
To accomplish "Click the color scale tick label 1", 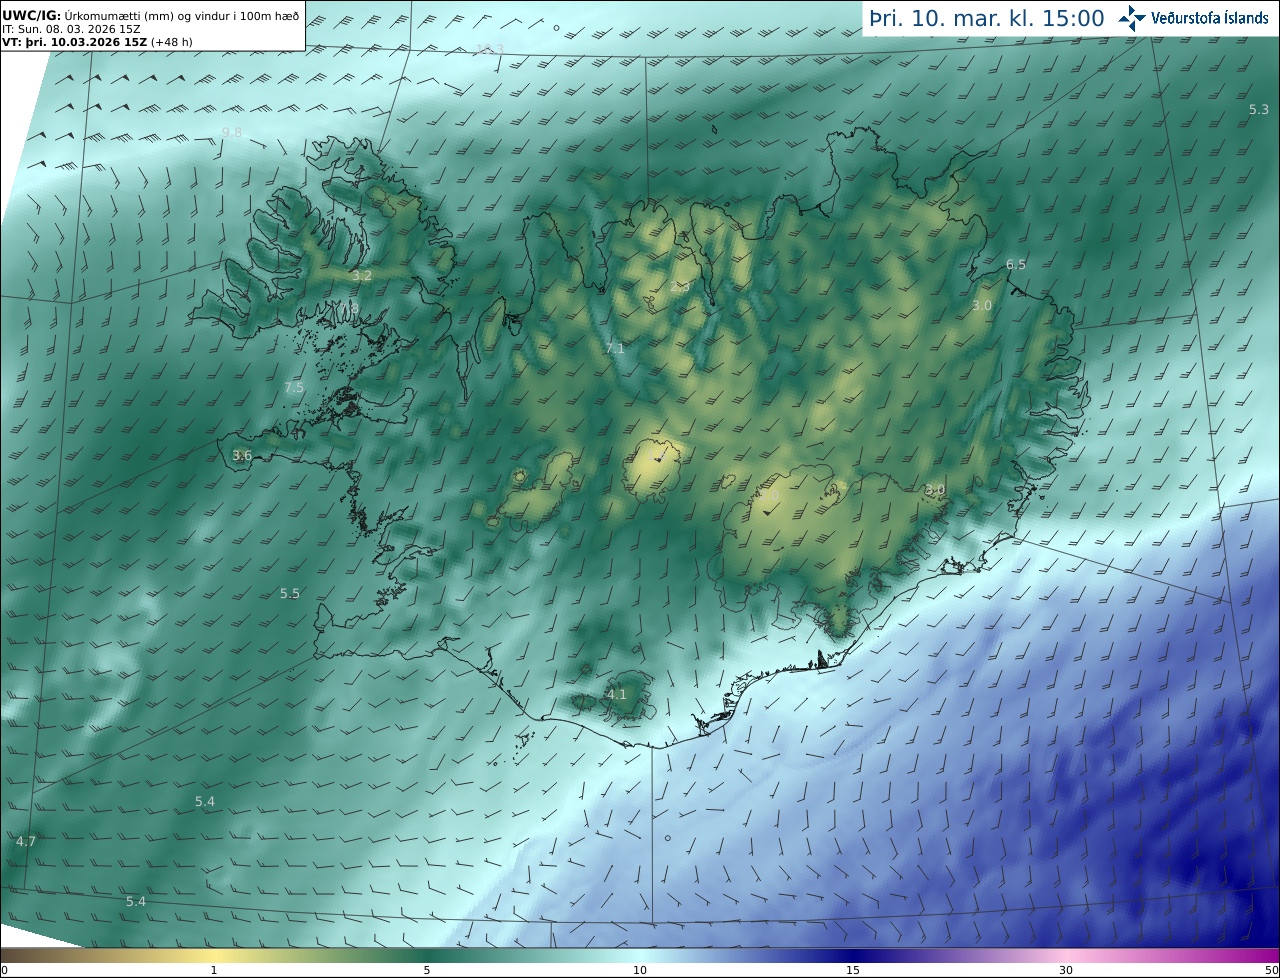I will tap(214, 970).
